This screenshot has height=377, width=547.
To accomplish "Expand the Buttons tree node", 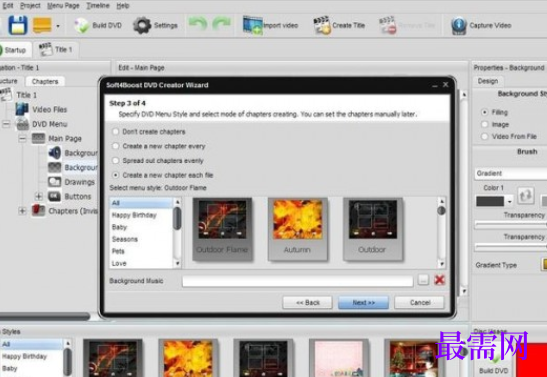I will pyautogui.click(x=39, y=196).
